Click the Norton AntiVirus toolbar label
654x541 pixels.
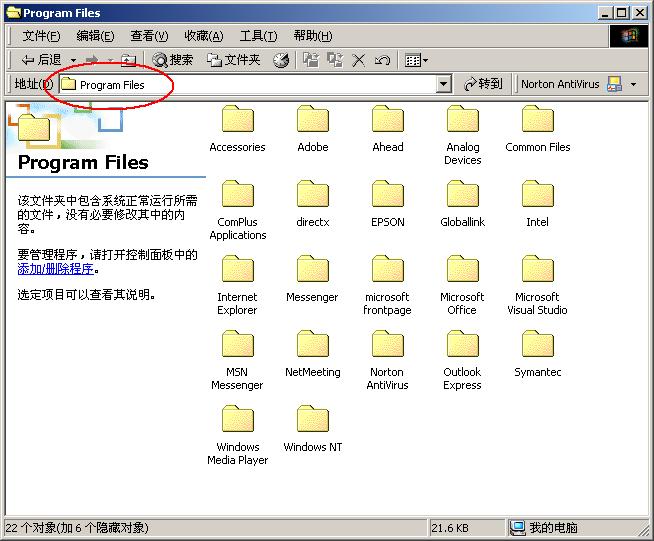560,84
